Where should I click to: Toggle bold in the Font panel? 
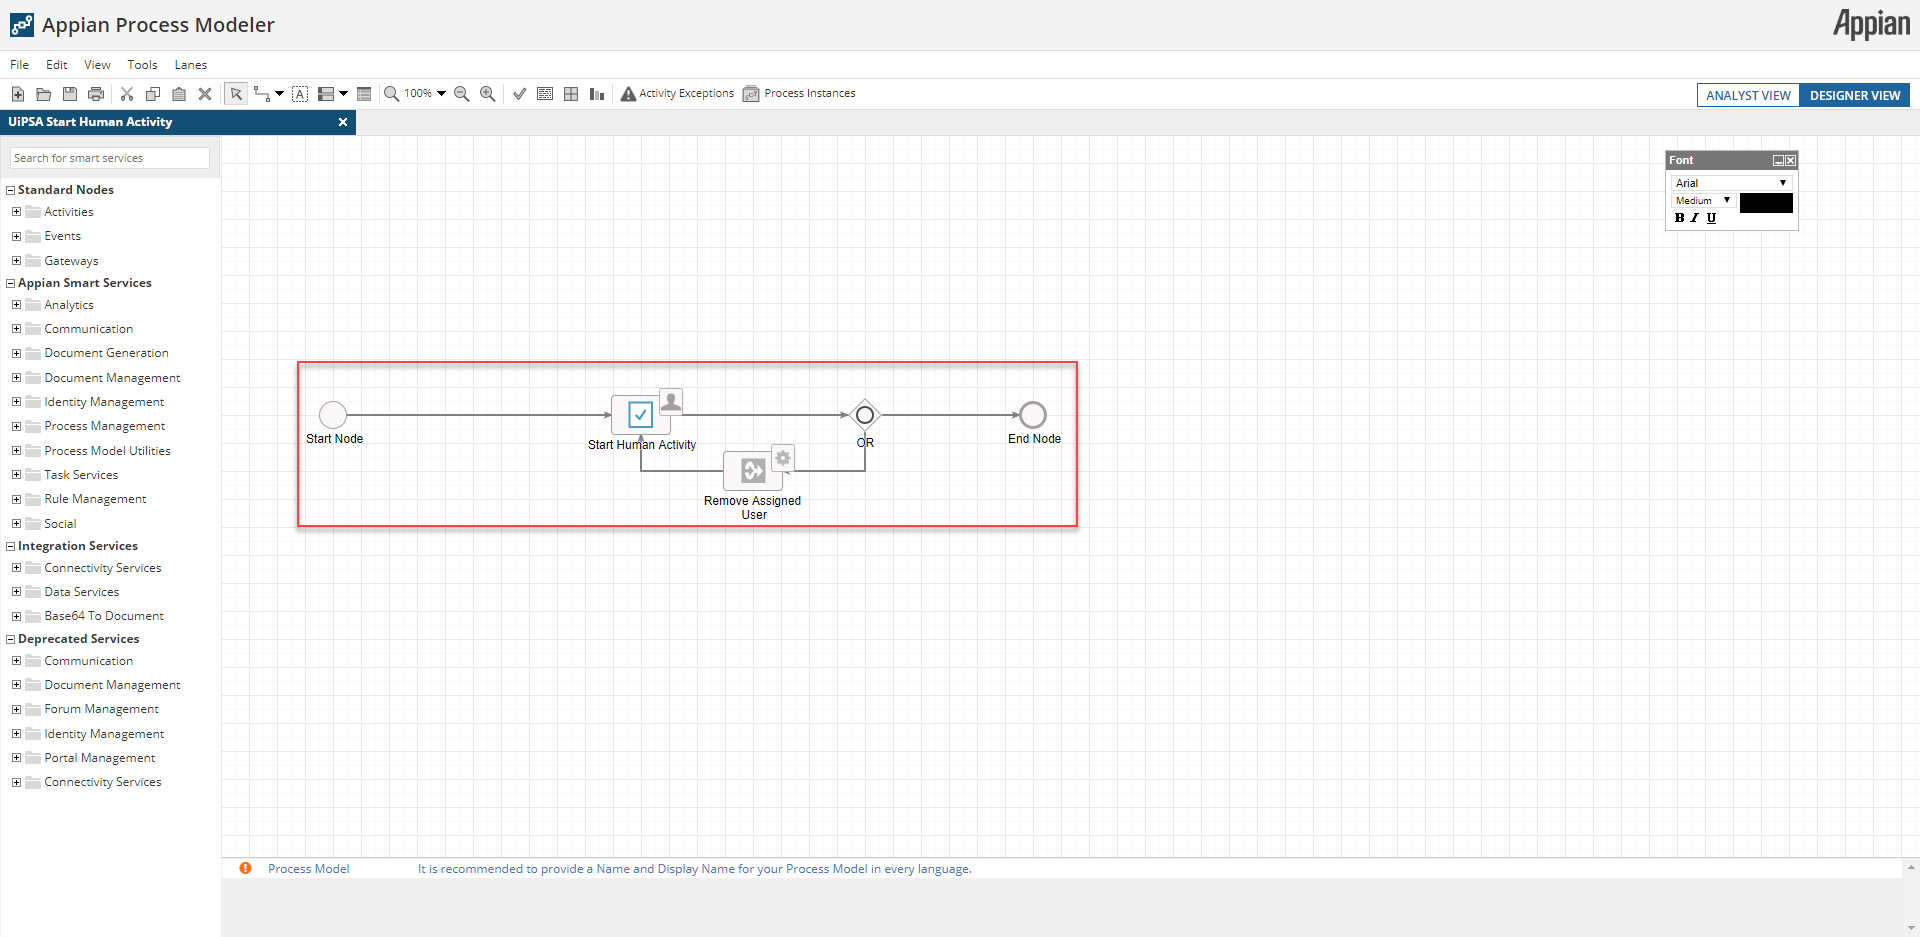[x=1680, y=218]
